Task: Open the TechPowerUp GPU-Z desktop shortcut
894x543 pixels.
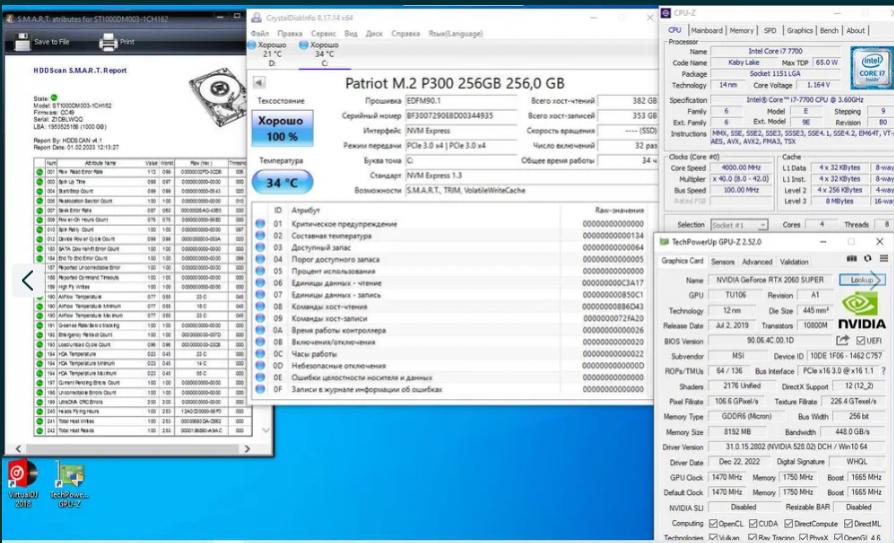Action: 69,484
